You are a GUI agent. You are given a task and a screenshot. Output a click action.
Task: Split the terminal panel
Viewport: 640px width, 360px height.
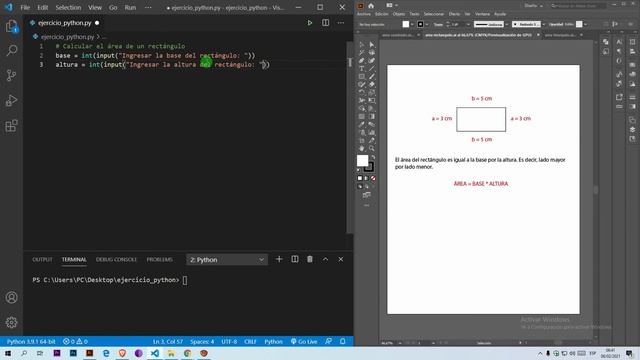pyautogui.click(x=295, y=259)
